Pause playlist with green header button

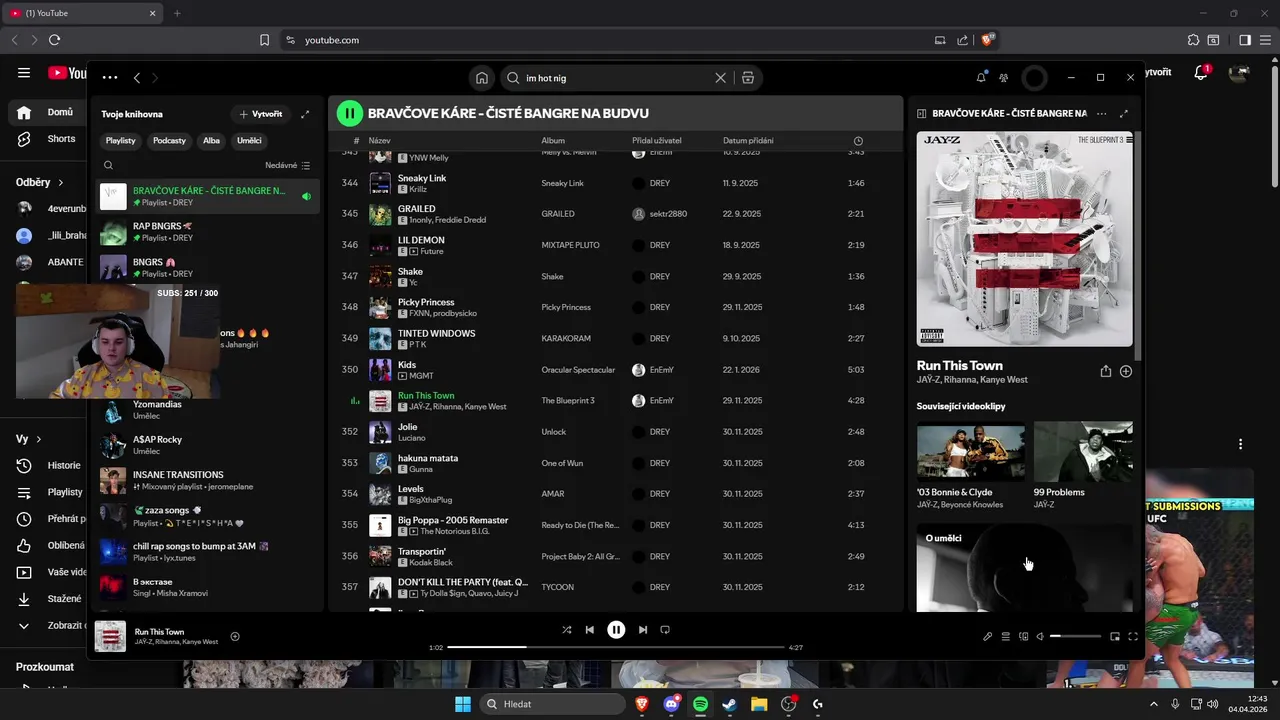tap(349, 113)
